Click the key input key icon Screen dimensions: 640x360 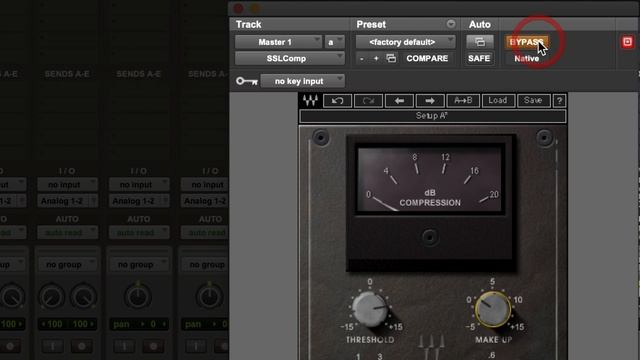pos(247,81)
